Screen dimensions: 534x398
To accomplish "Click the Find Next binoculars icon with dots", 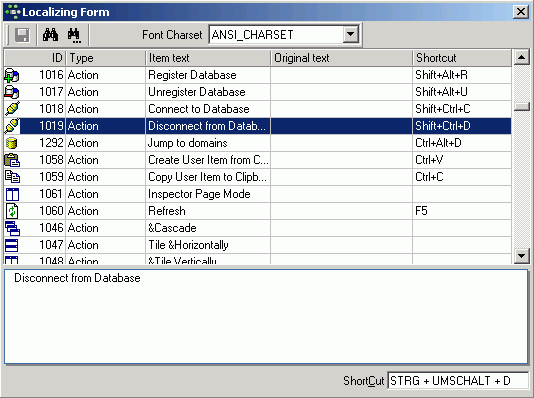I will [x=74, y=35].
